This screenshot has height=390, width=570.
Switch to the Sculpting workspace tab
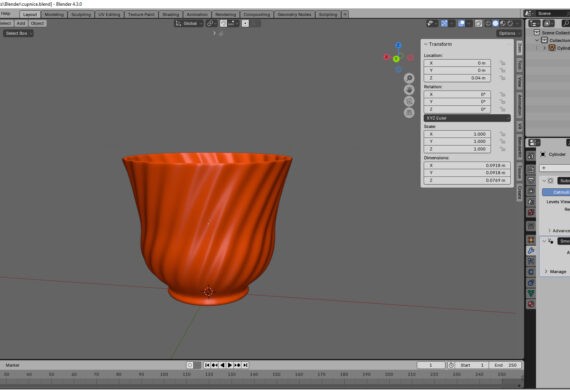pos(81,15)
